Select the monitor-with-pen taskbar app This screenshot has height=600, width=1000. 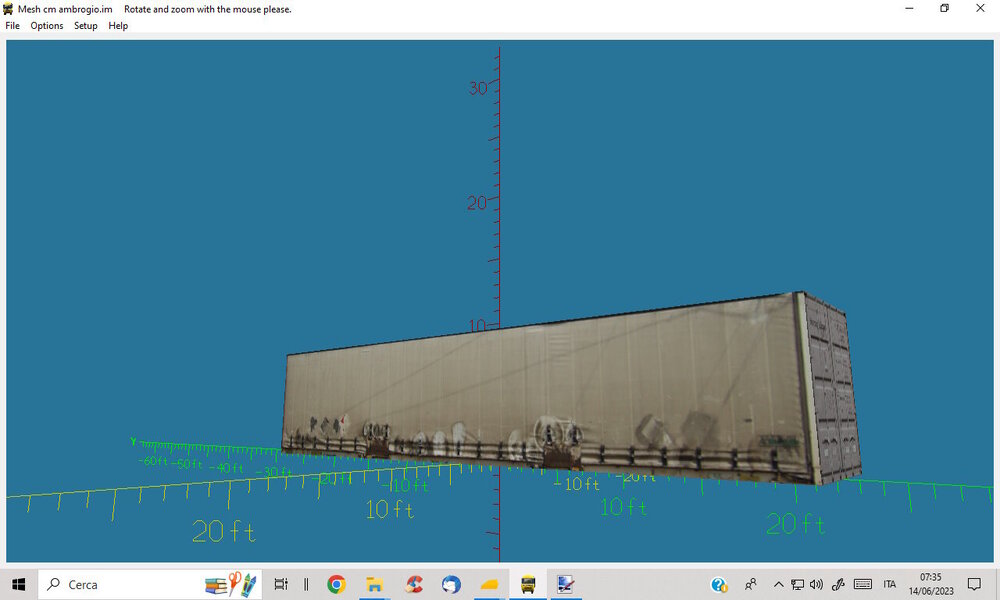566,584
